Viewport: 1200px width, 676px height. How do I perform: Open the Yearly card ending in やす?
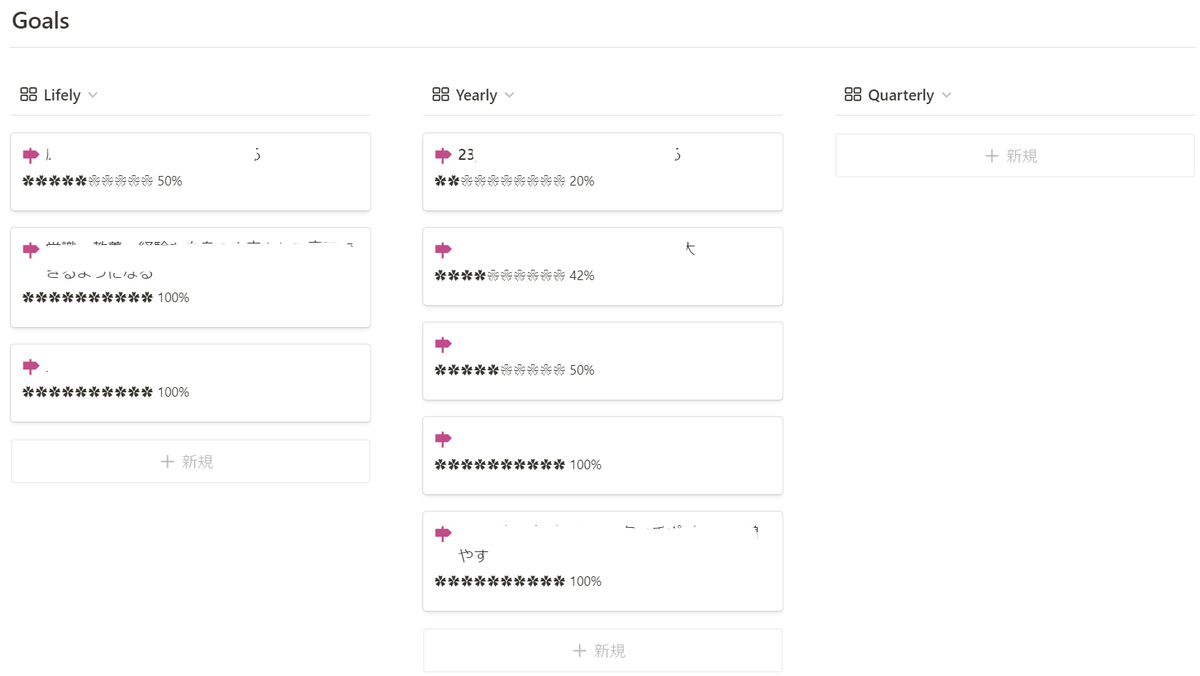coord(602,561)
